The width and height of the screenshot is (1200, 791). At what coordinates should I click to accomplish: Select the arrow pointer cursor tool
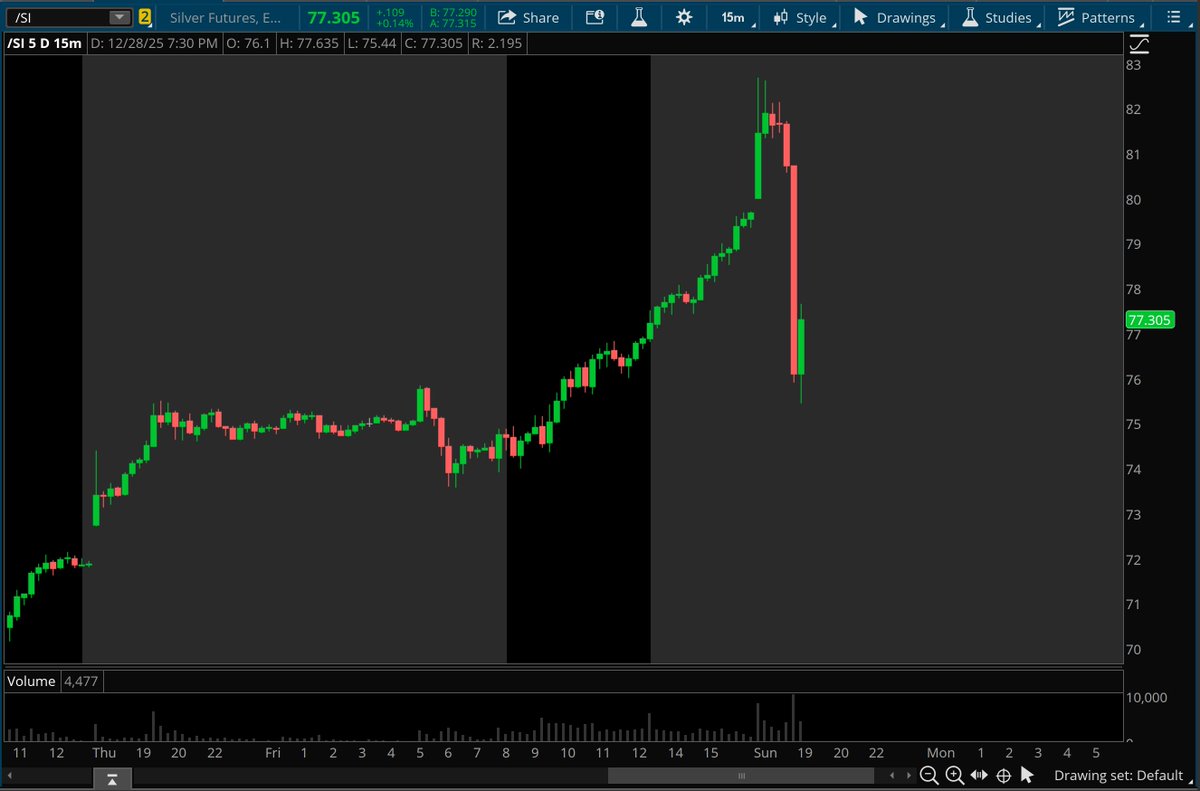1027,775
